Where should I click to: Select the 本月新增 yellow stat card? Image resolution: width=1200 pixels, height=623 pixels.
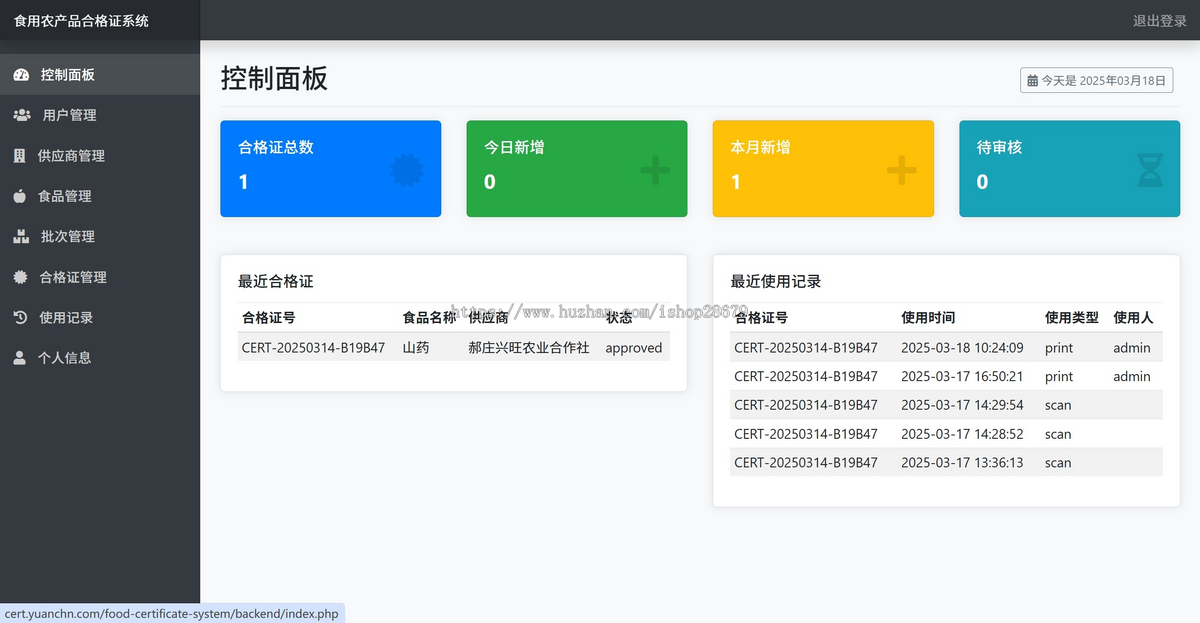[823, 169]
